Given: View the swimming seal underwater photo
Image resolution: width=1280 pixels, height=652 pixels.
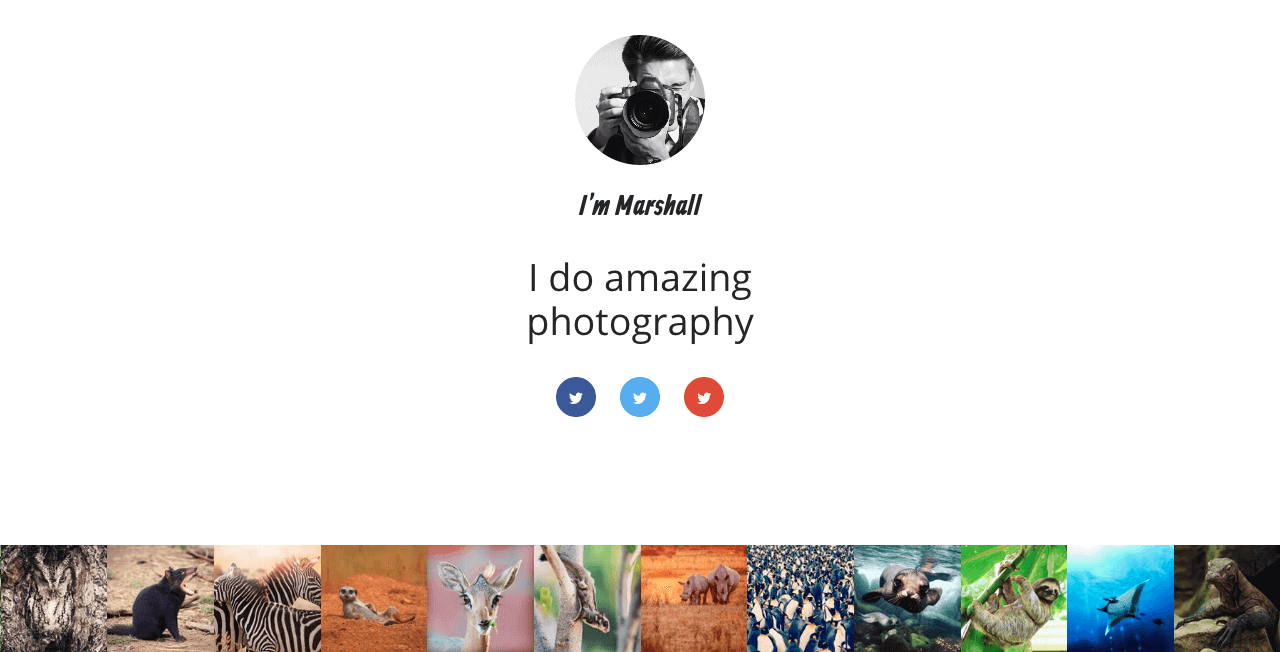Looking at the screenshot, I should tap(907, 598).
